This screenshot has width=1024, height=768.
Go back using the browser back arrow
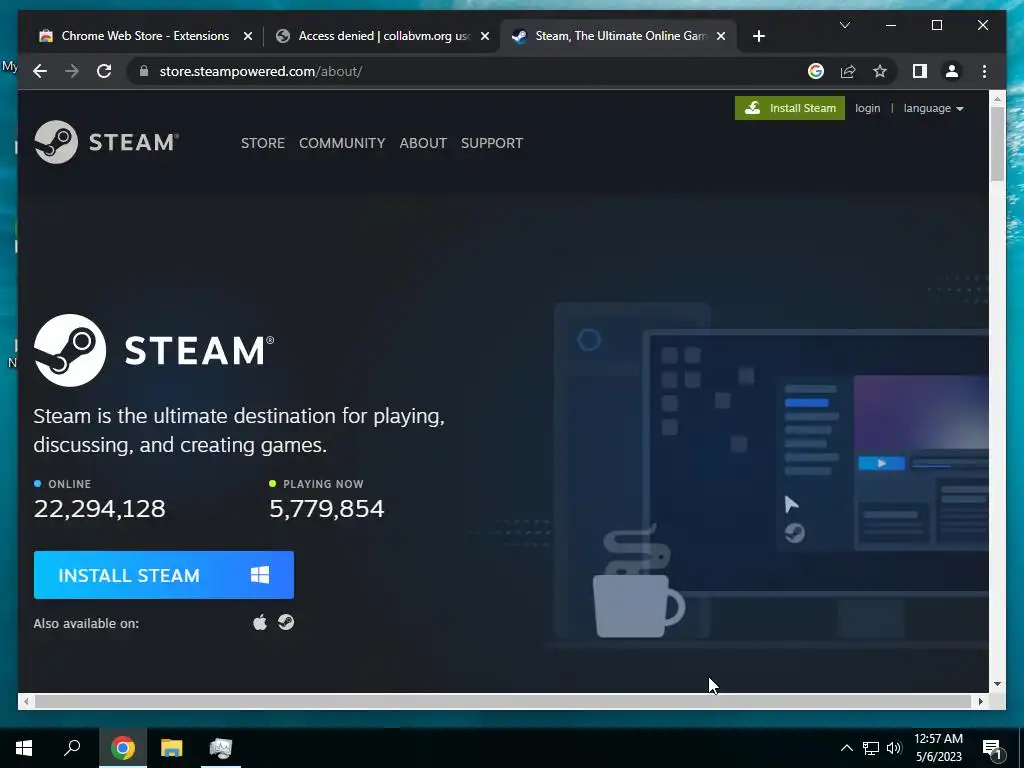tap(40, 71)
